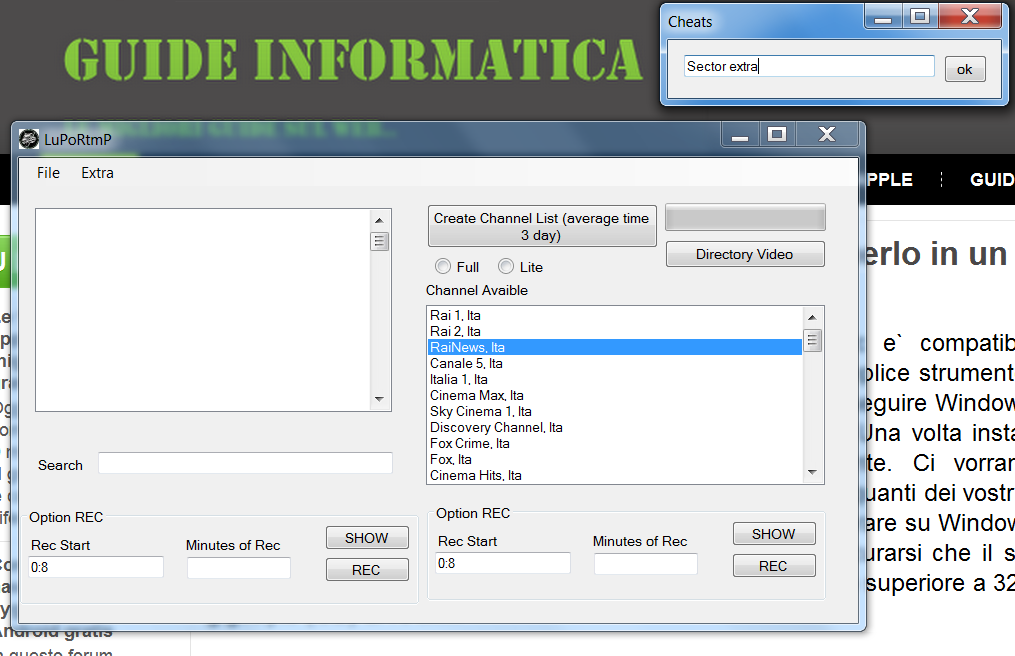Select Sky Cinema 1, Ita channel

(615, 411)
